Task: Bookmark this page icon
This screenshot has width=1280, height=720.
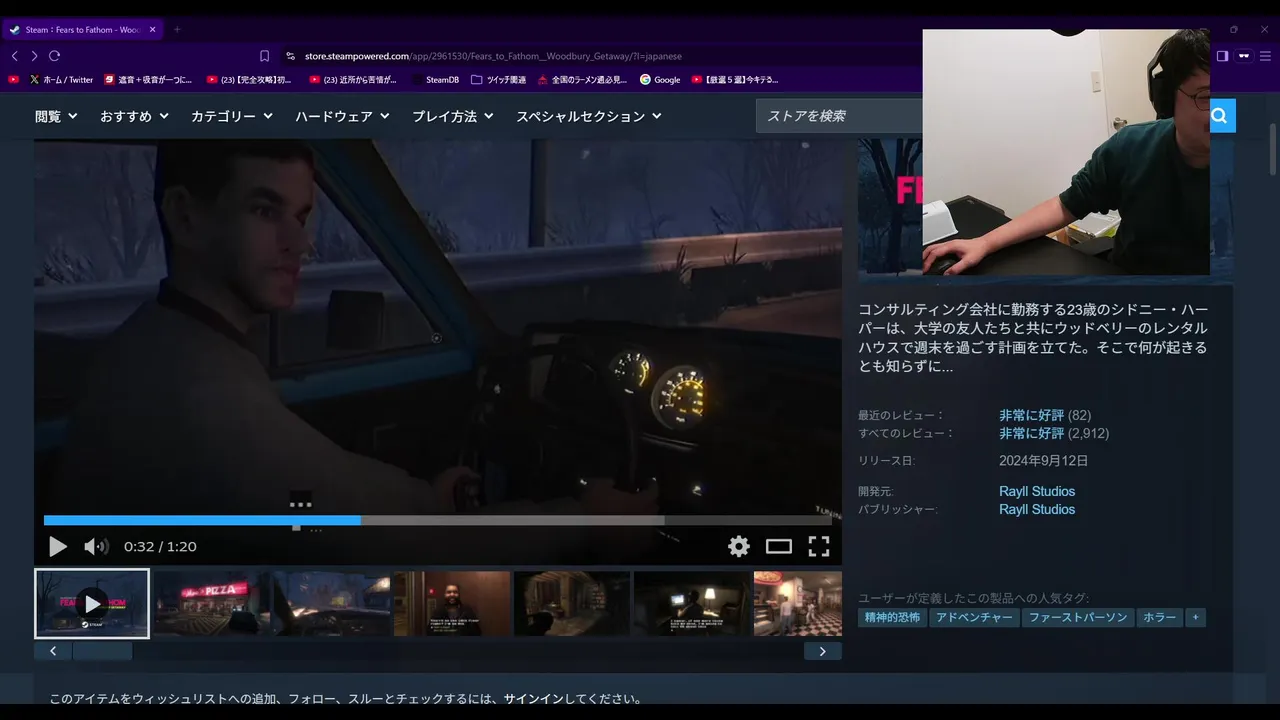Action: coord(264,56)
